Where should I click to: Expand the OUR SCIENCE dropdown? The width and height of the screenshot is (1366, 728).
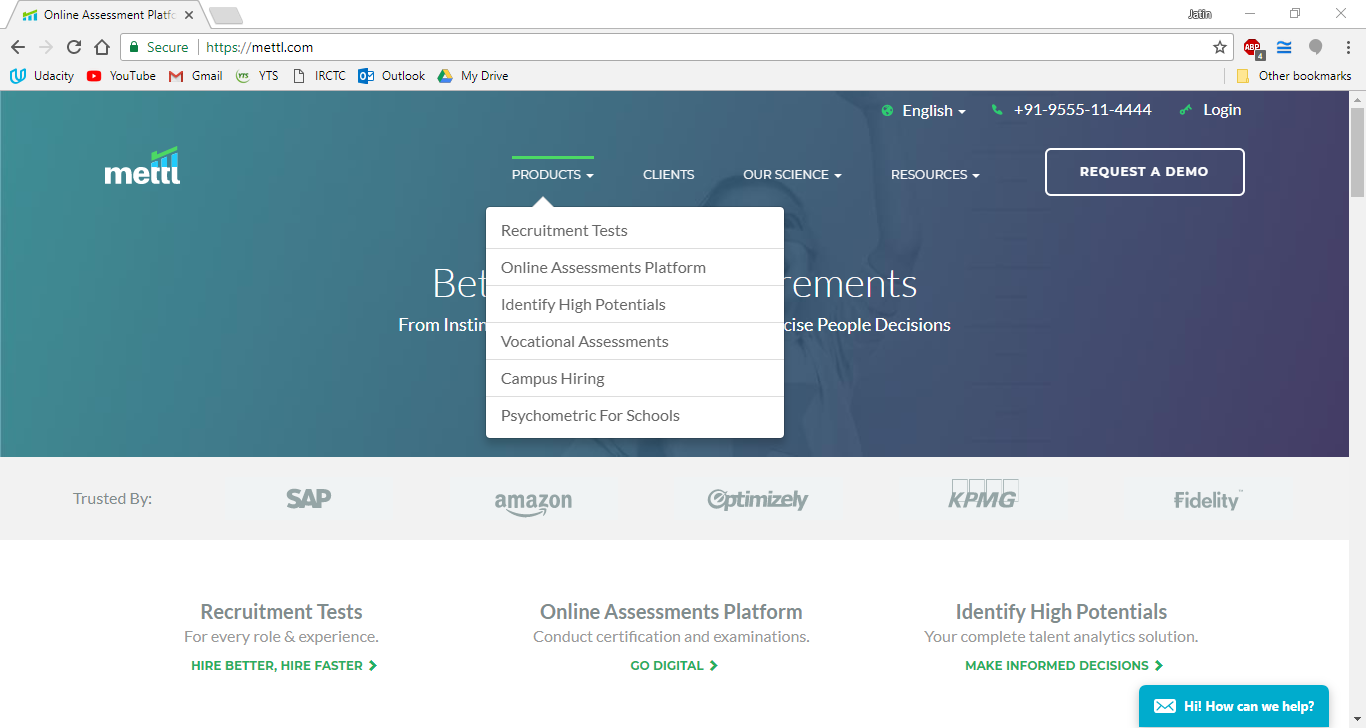point(792,174)
